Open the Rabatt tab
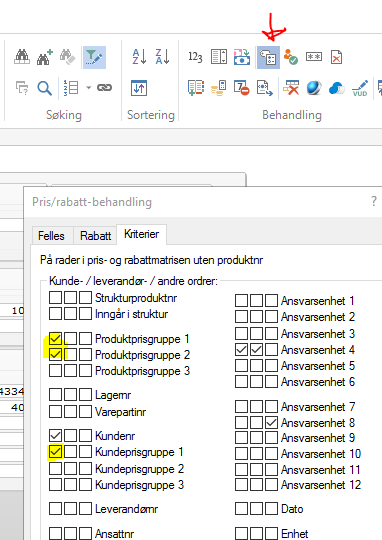 point(95,236)
